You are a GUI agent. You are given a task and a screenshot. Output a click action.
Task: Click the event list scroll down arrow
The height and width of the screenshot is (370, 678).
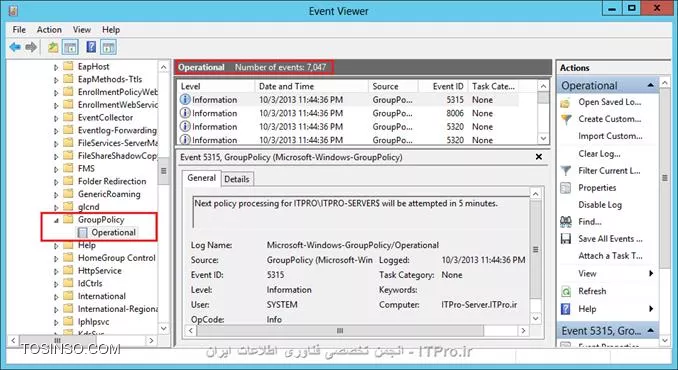[x=544, y=138]
